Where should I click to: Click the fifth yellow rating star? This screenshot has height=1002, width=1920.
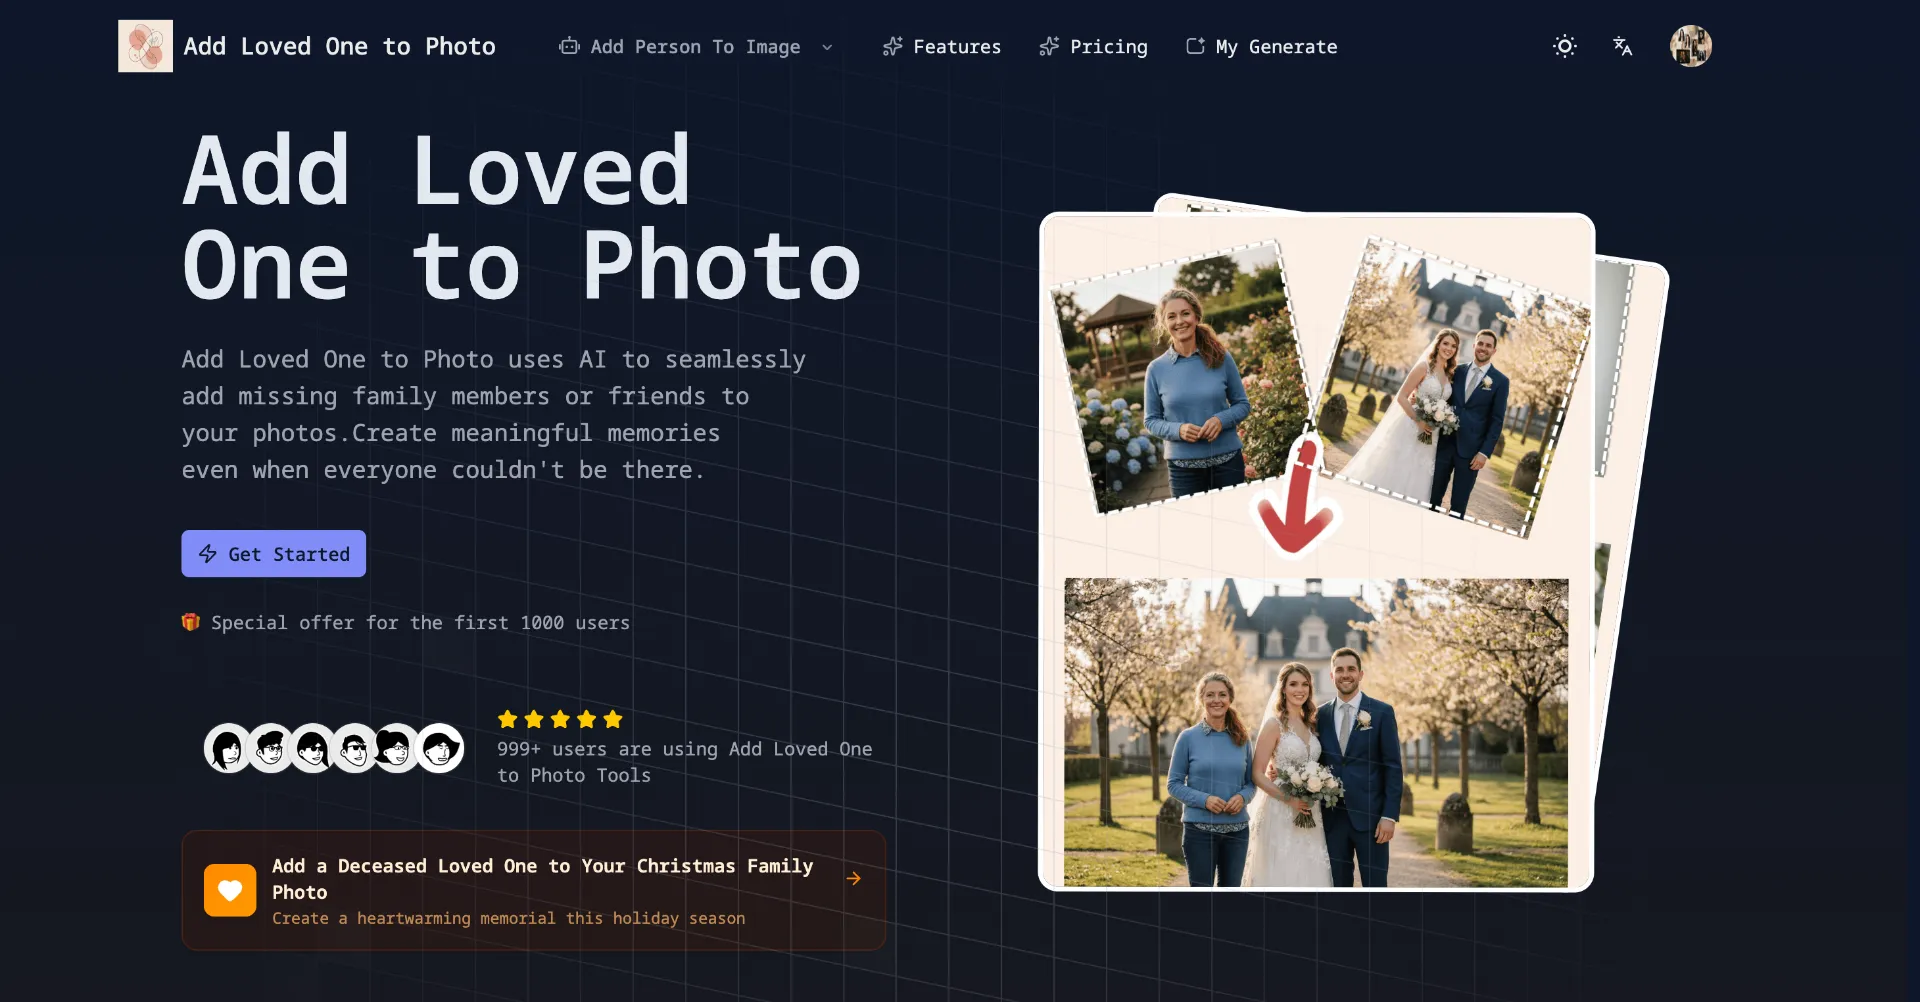612,719
